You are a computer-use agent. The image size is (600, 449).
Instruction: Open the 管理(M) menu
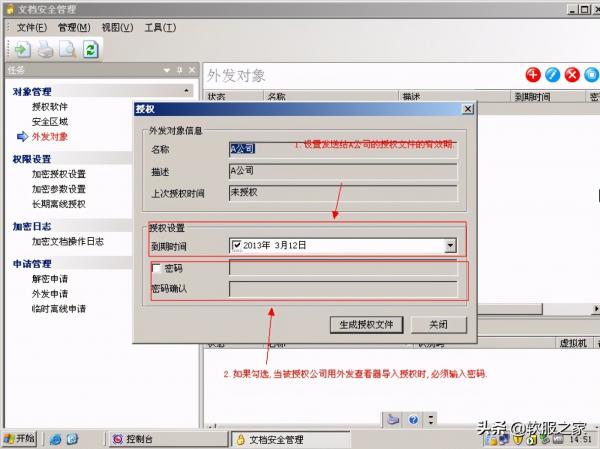click(74, 28)
